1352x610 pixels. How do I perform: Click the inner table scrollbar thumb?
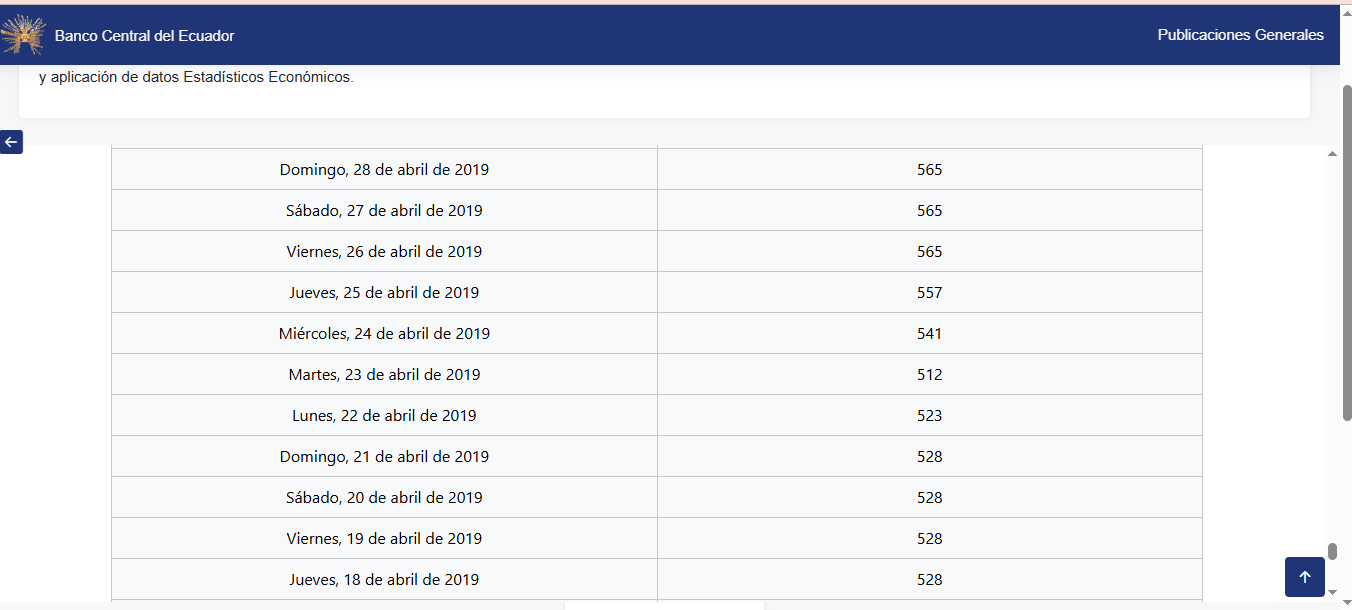(1332, 552)
